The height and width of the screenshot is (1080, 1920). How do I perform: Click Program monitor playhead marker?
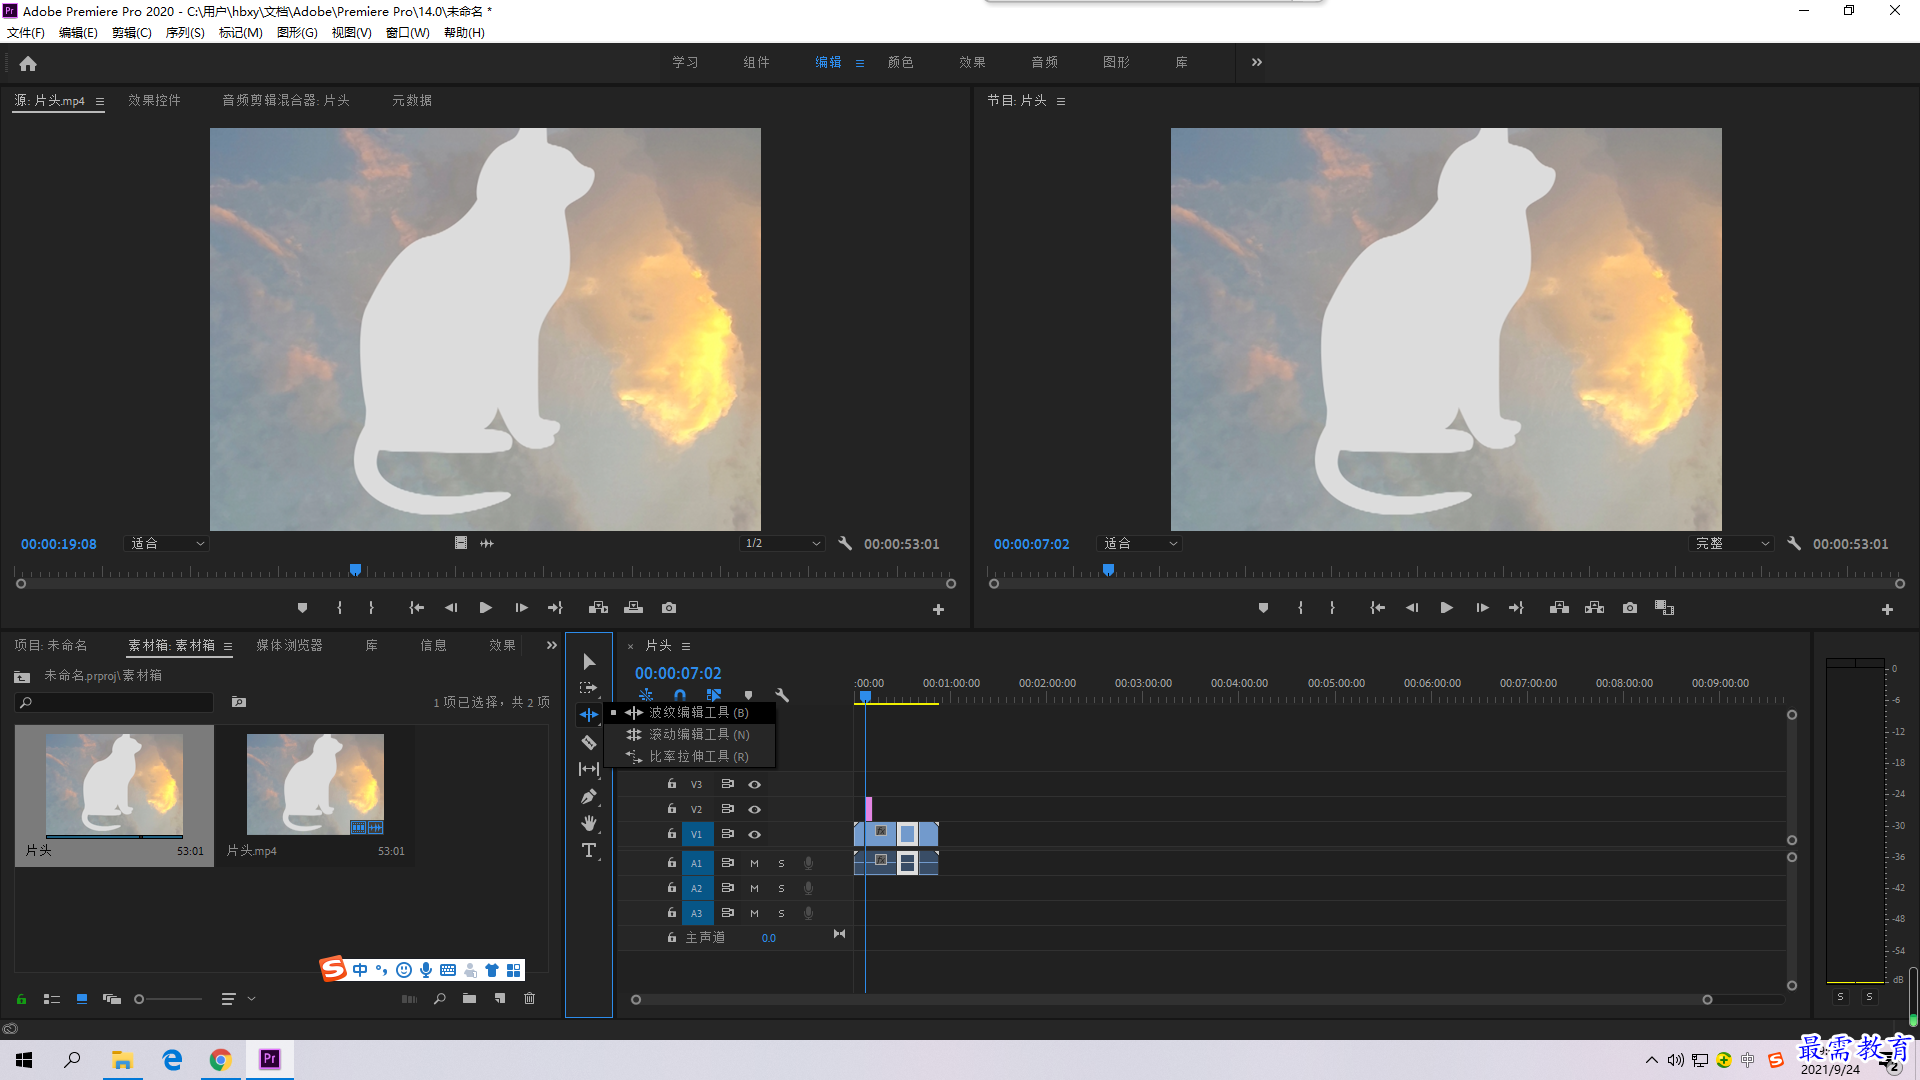[1108, 570]
